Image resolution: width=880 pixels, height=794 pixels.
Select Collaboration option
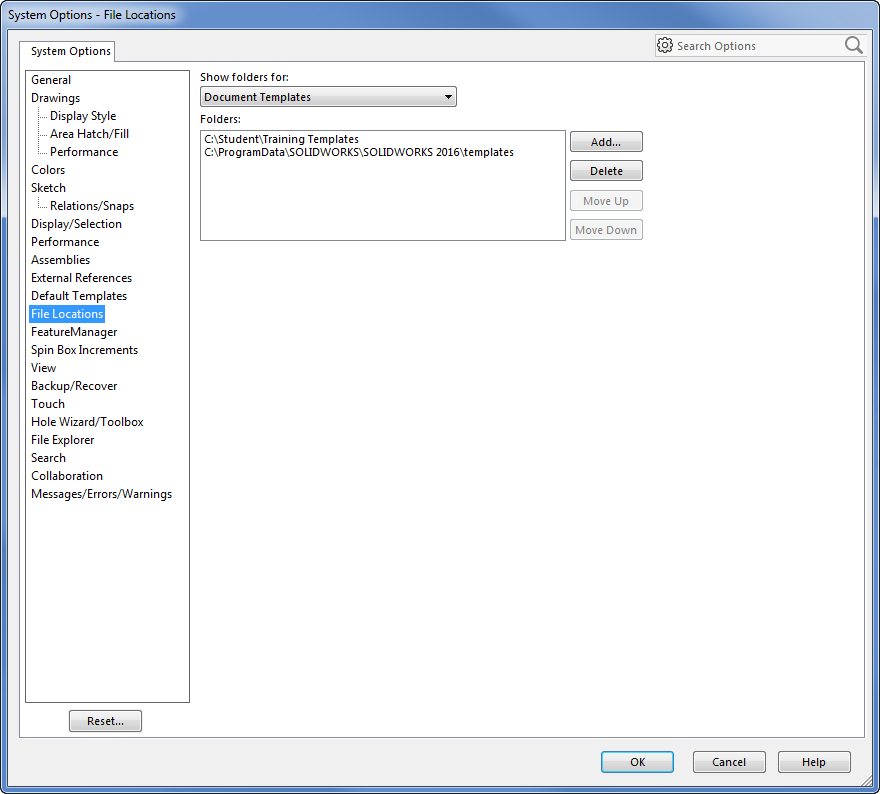click(67, 476)
